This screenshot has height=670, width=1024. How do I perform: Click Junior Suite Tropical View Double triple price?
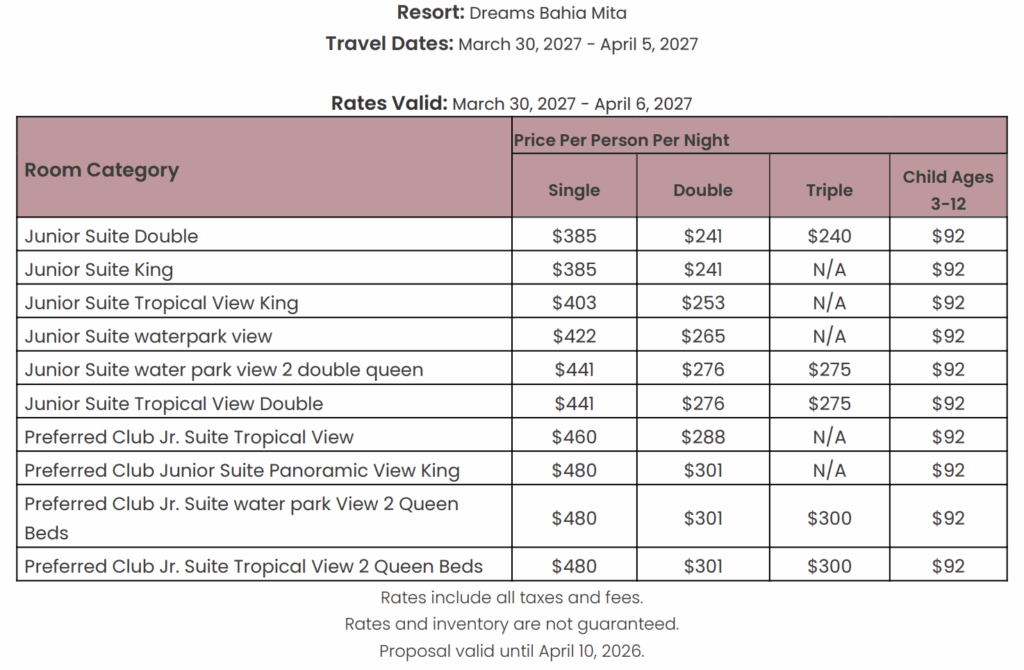(x=829, y=403)
